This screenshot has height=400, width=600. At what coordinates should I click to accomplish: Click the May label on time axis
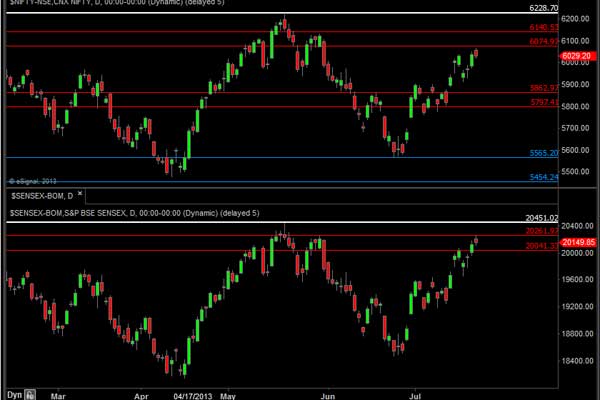[228, 396]
